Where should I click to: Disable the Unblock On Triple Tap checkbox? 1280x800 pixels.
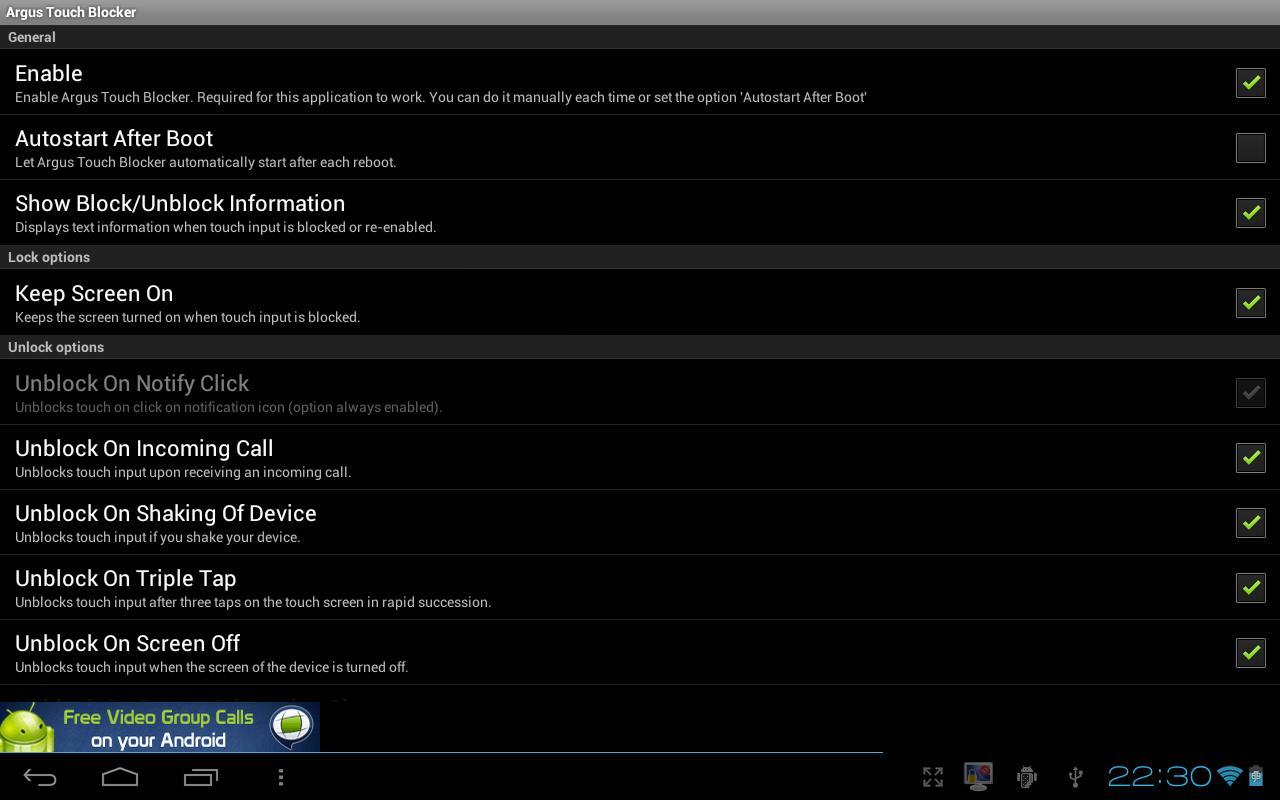coord(1250,587)
